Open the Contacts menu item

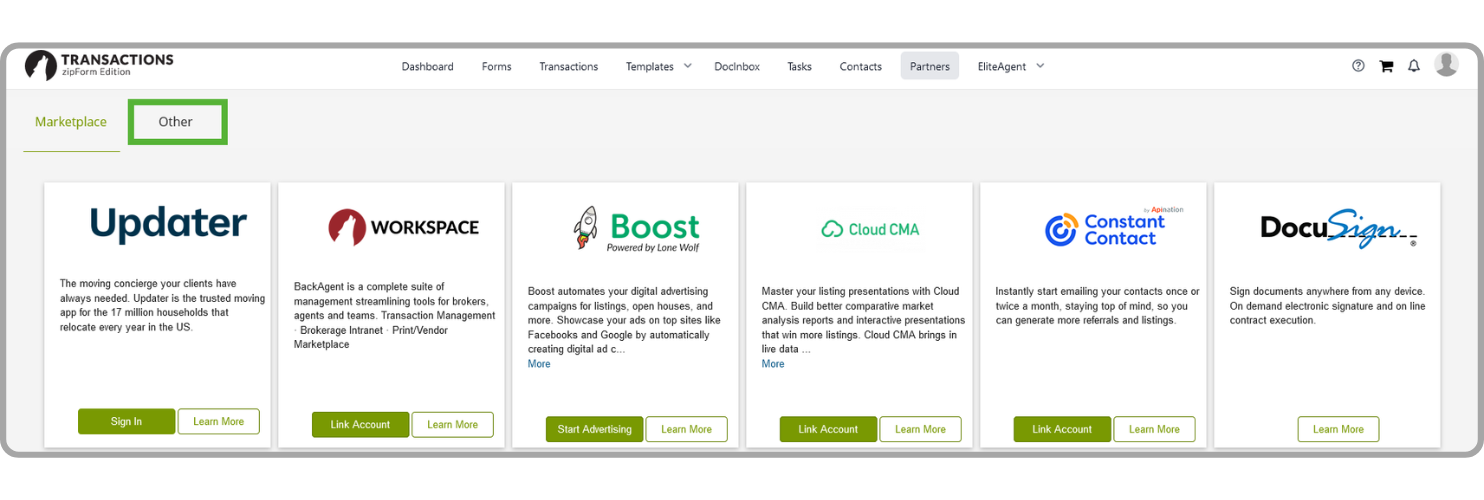[x=860, y=66]
